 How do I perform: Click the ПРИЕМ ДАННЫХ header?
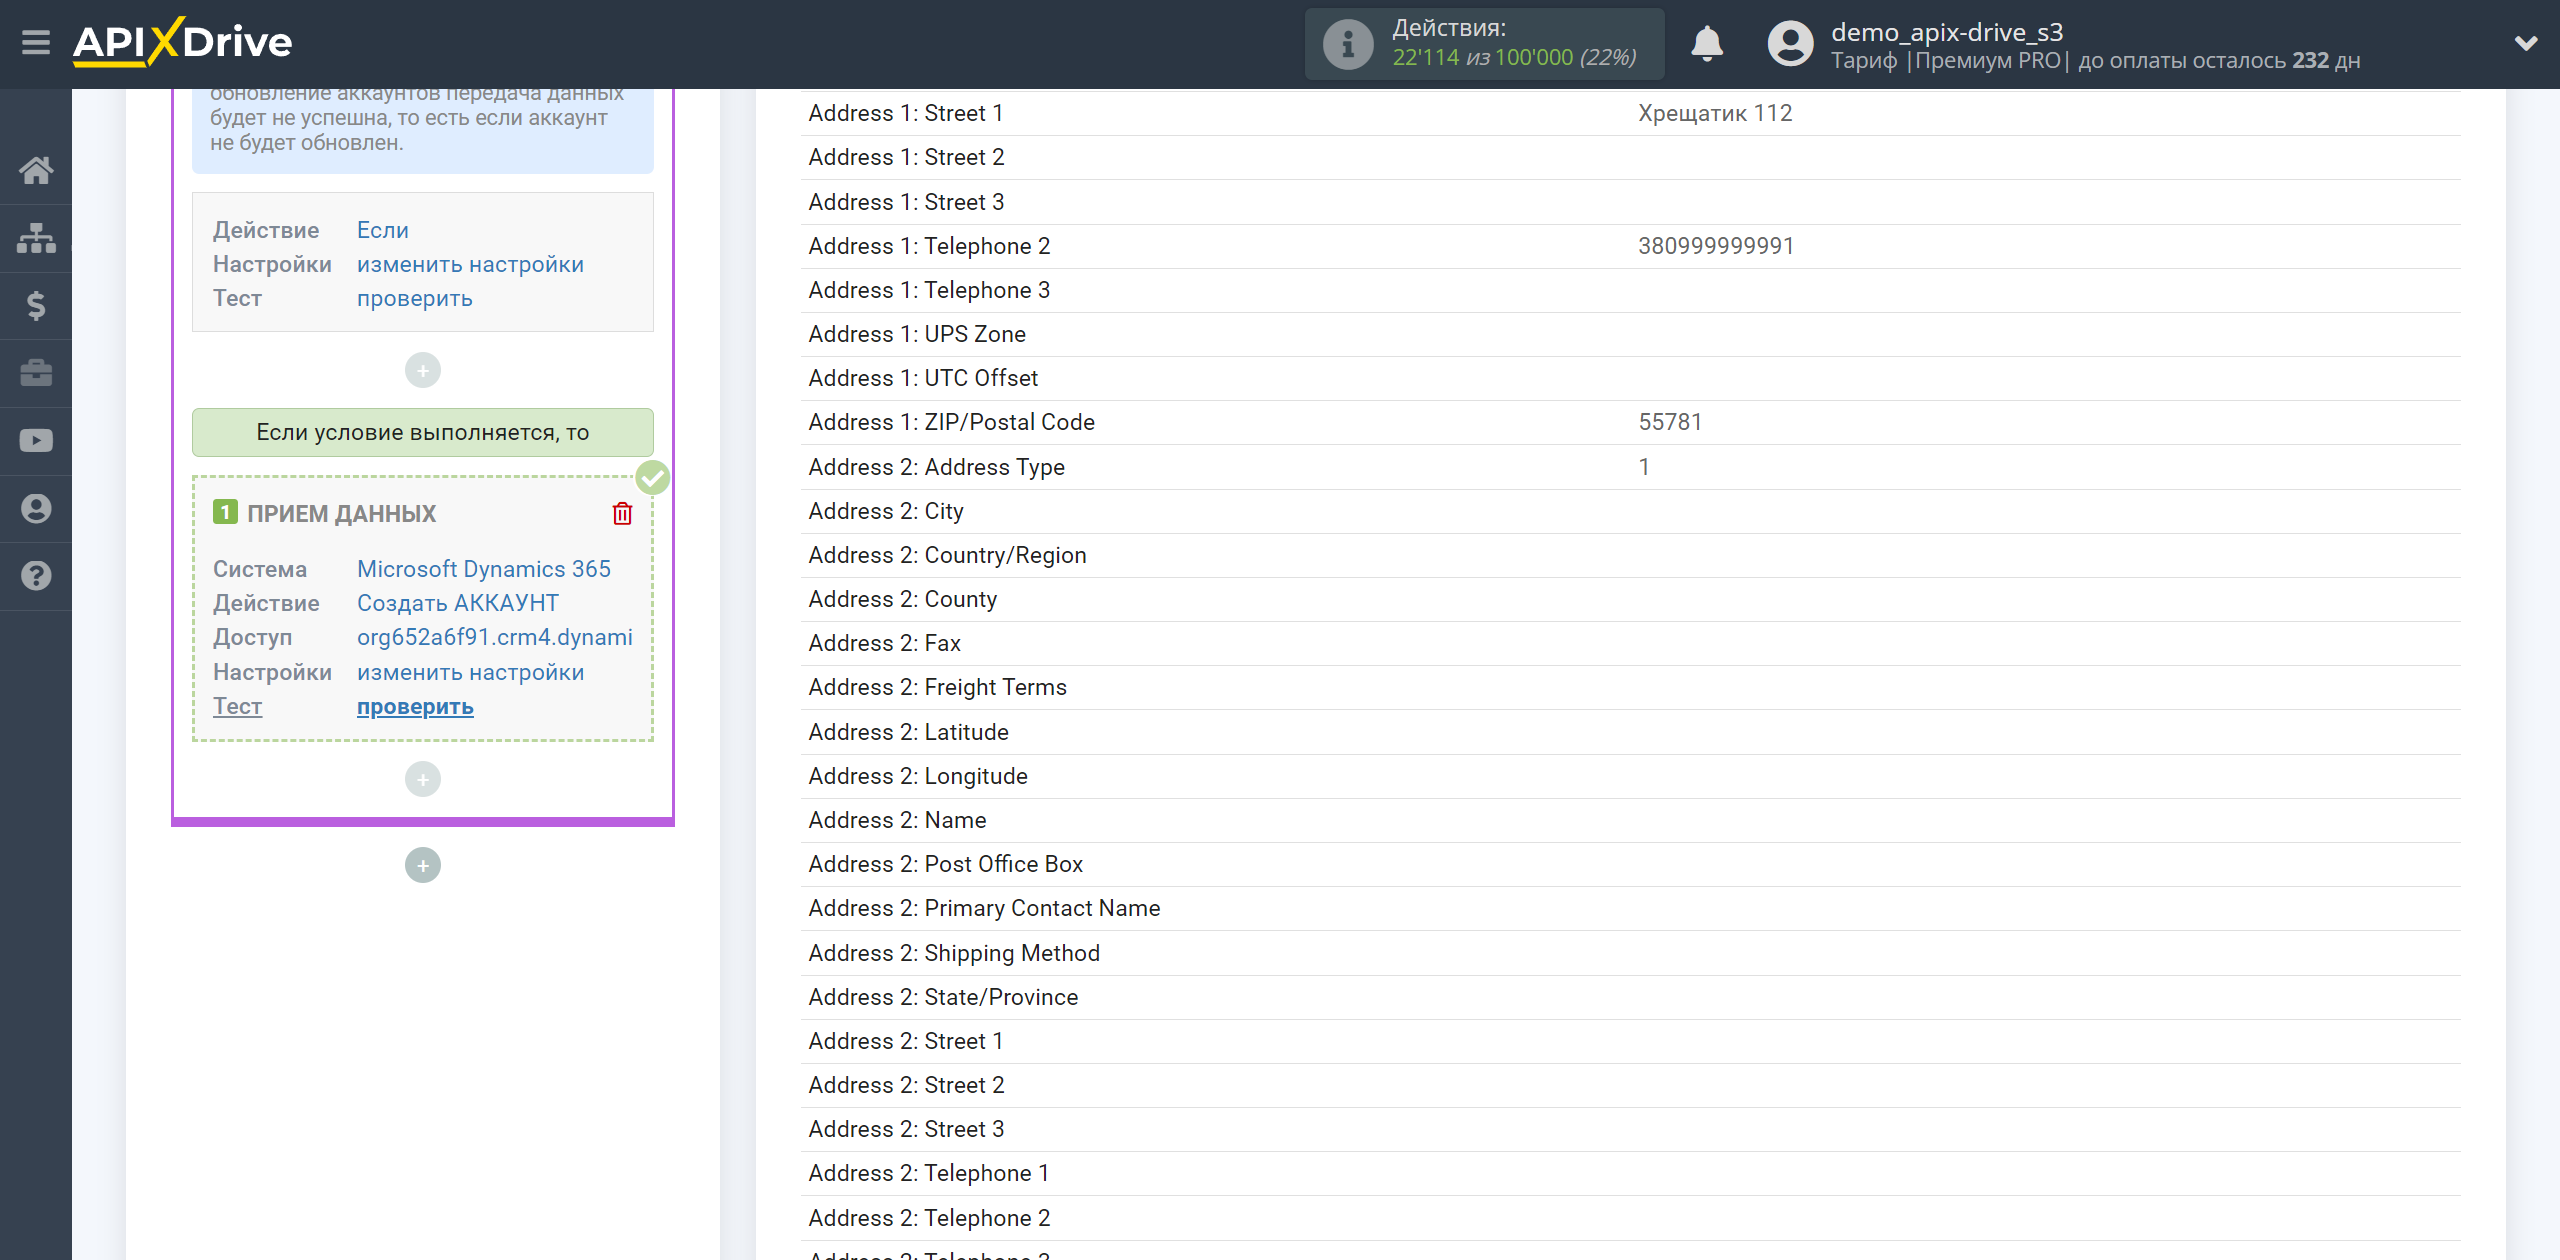click(341, 513)
